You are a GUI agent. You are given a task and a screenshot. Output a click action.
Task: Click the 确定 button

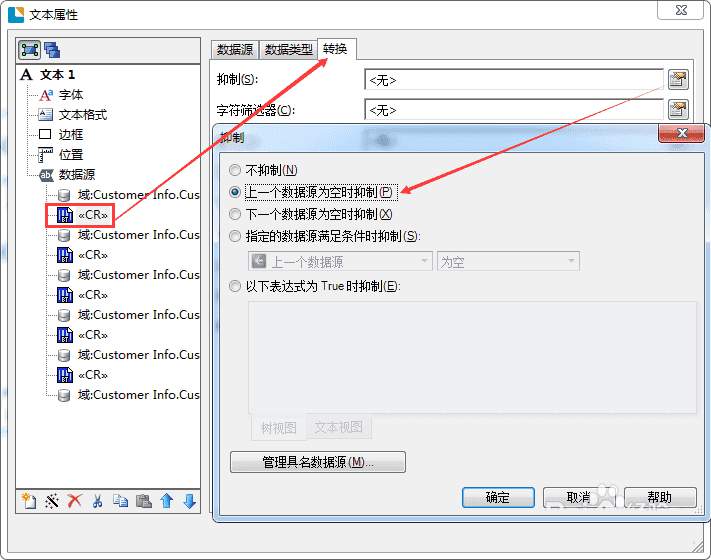pyautogui.click(x=498, y=497)
